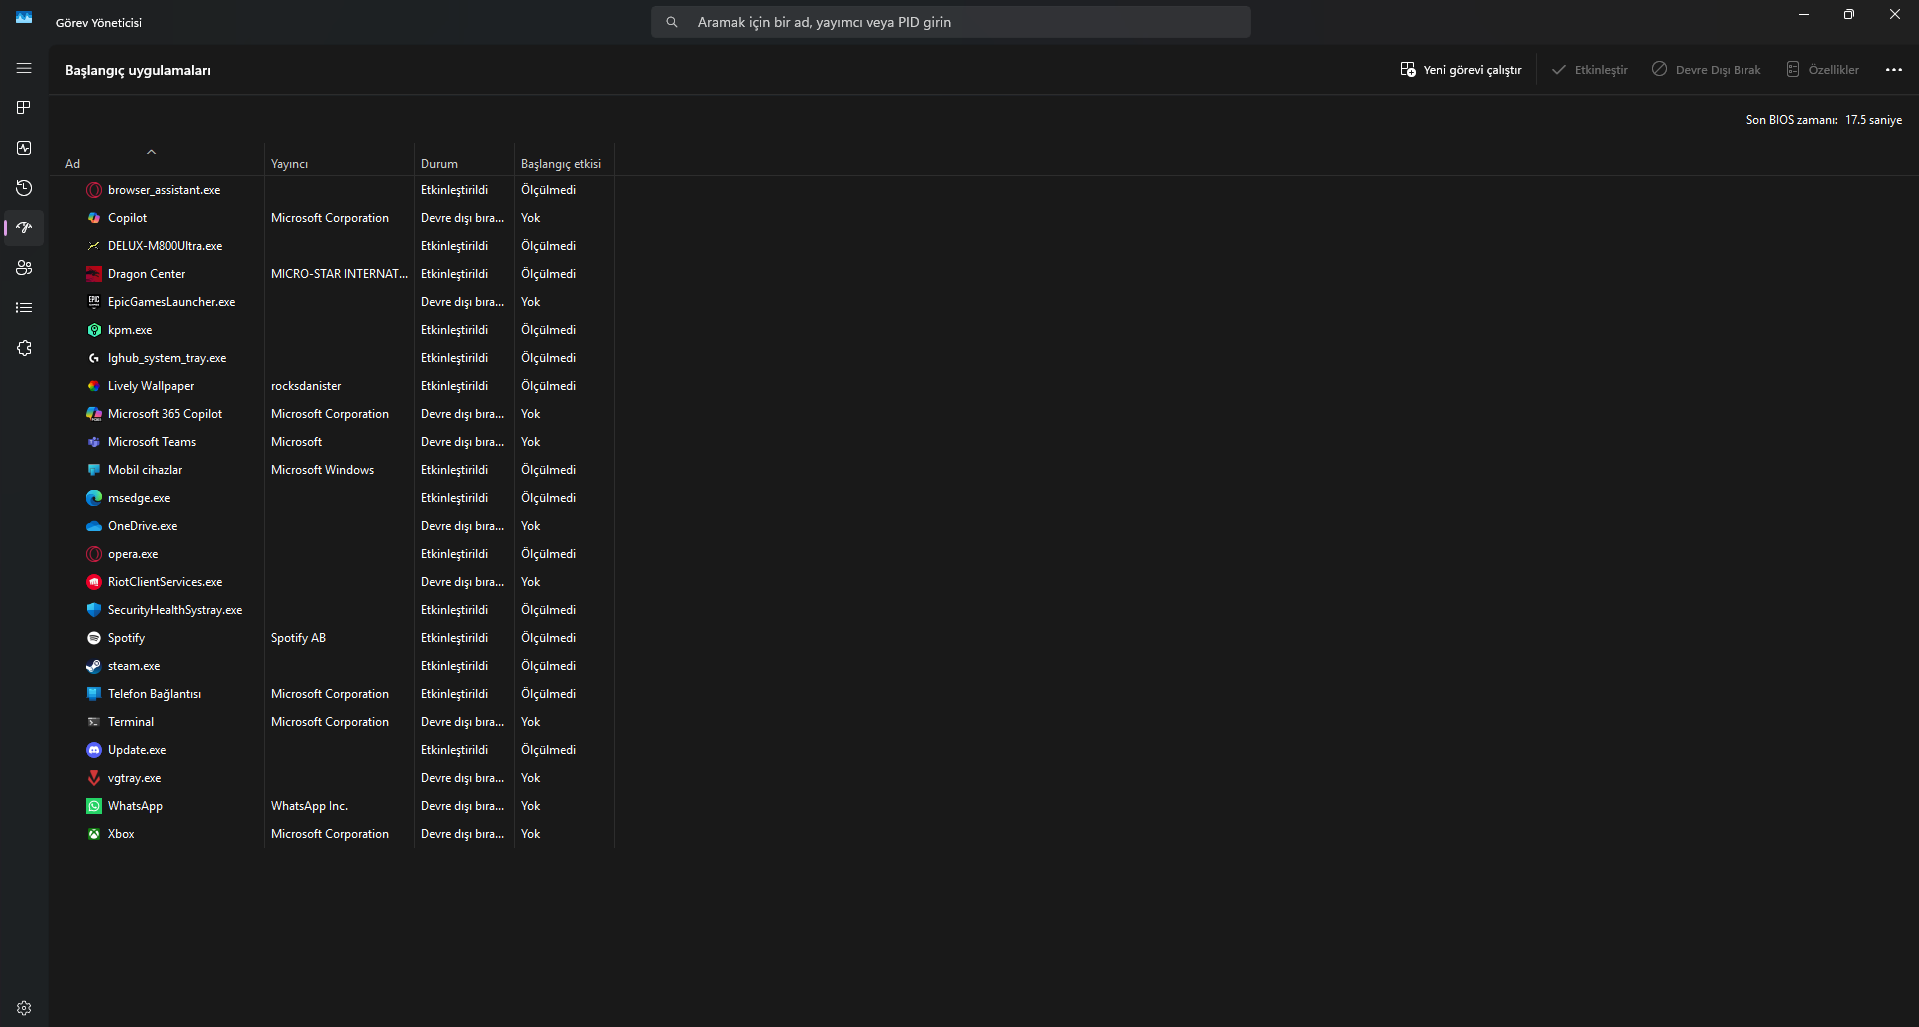
Task: Open Details page in sidebar
Action: click(24, 308)
